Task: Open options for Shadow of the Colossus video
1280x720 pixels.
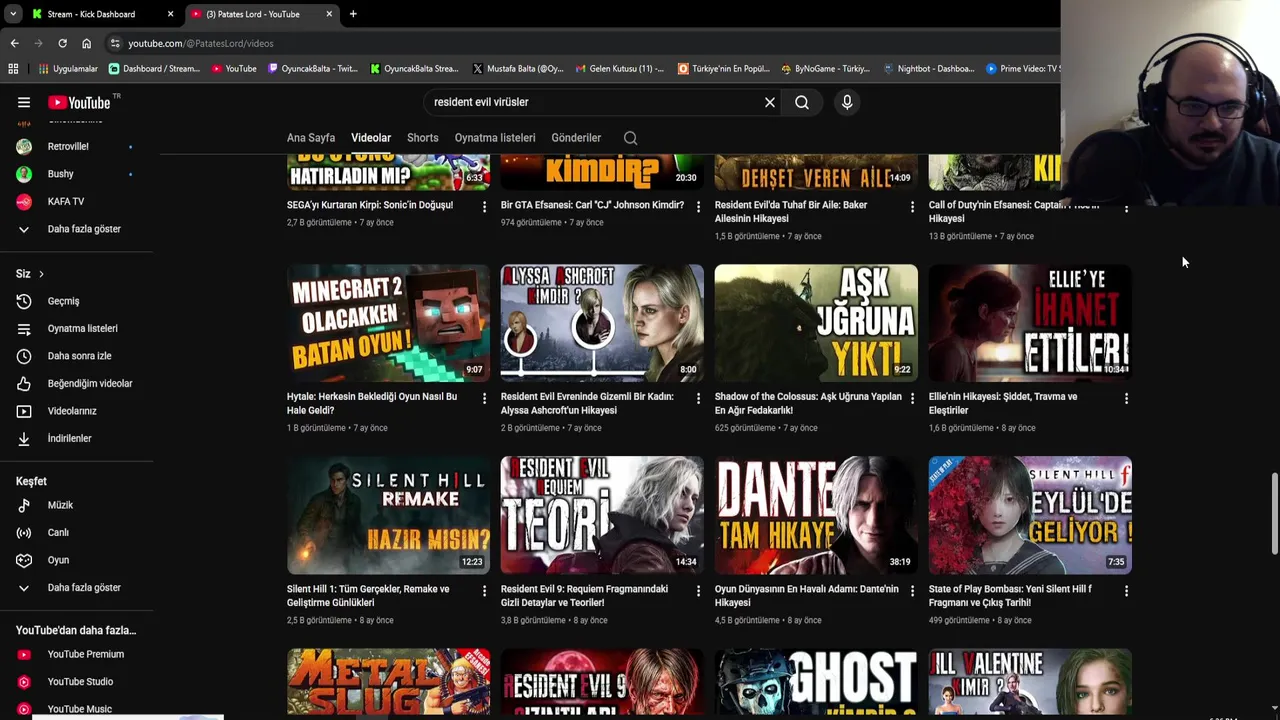Action: pyautogui.click(x=912, y=399)
